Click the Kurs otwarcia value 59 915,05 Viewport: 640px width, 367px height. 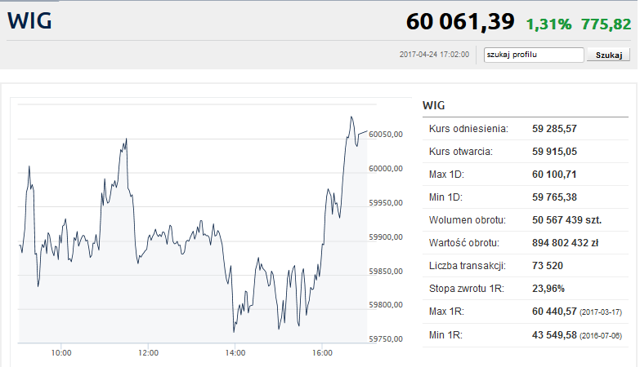(554, 152)
